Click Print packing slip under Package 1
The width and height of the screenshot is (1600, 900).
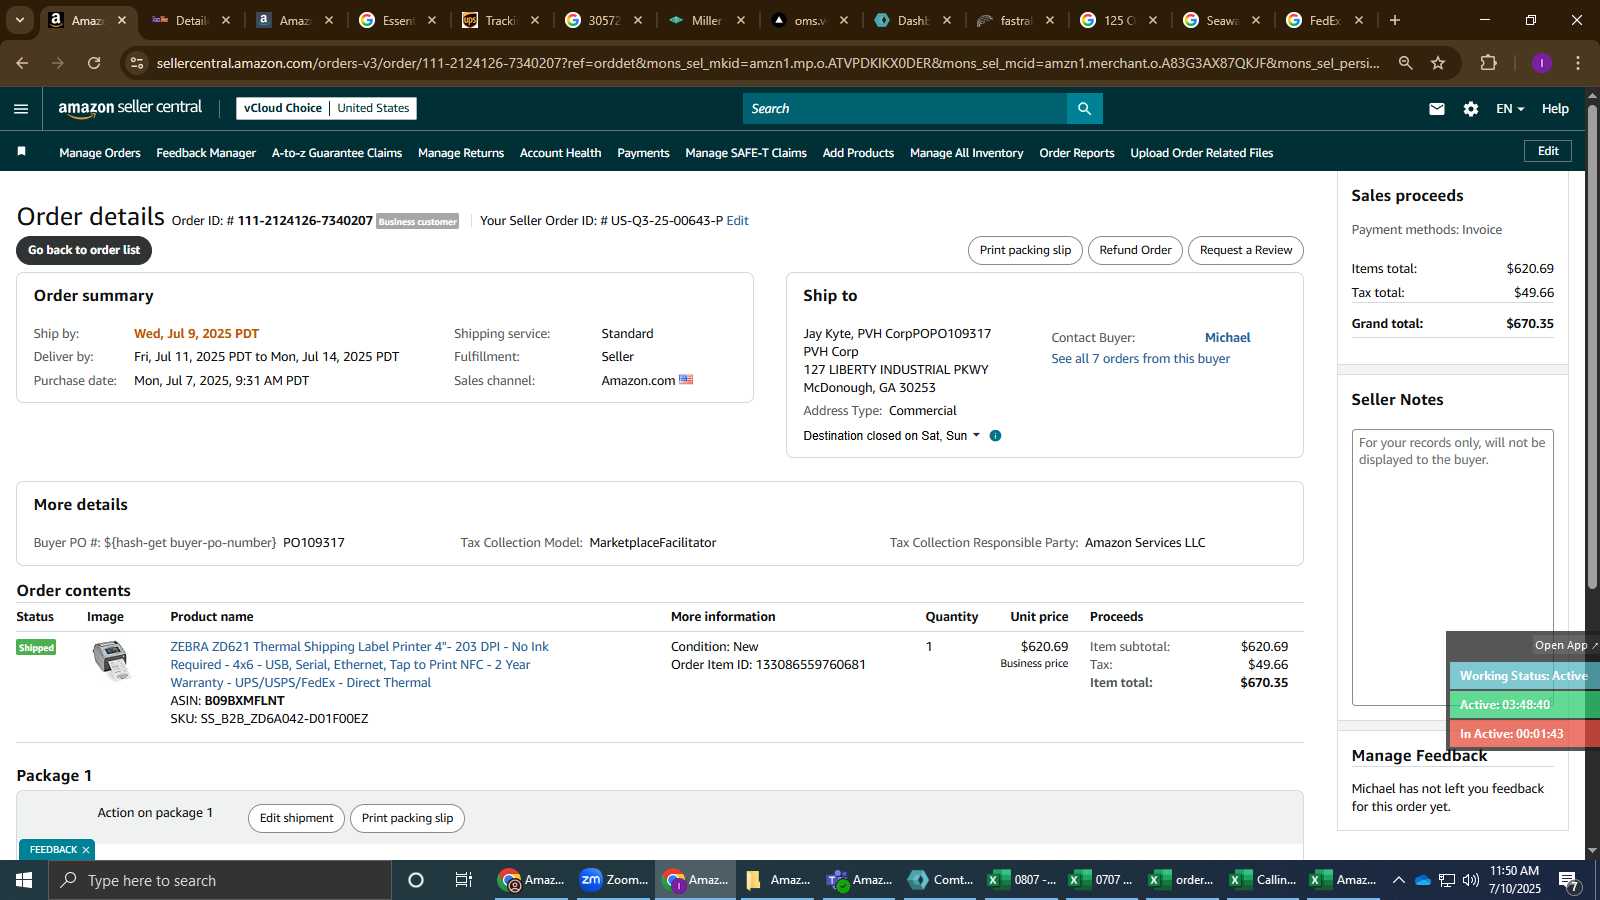click(407, 818)
